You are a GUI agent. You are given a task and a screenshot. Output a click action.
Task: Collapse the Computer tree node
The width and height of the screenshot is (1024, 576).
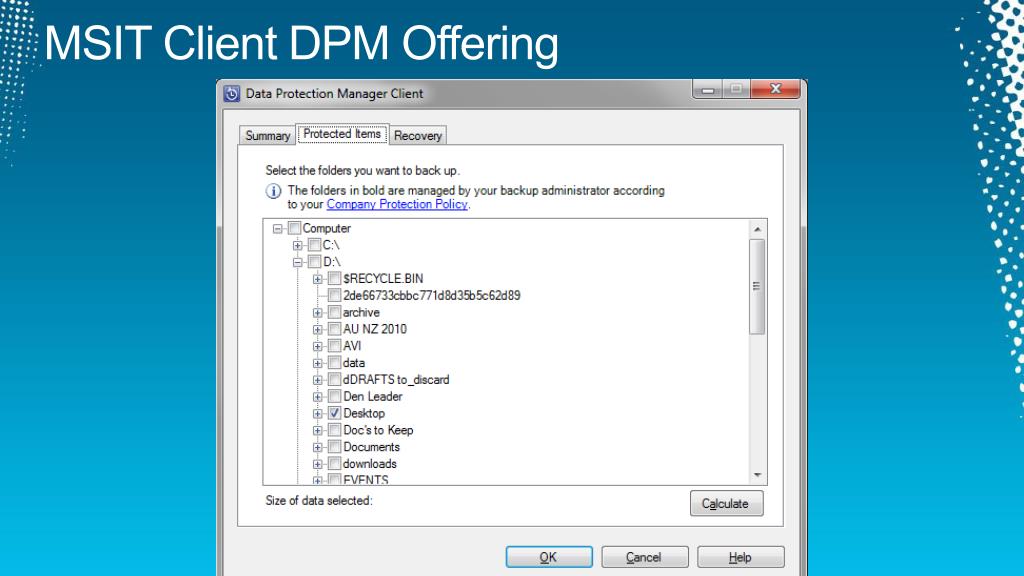pyautogui.click(x=278, y=229)
